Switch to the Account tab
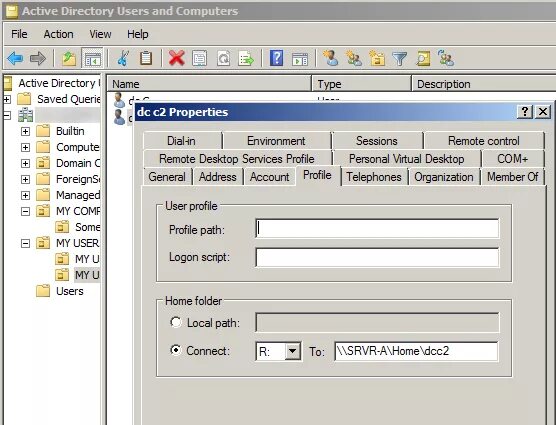 269,177
